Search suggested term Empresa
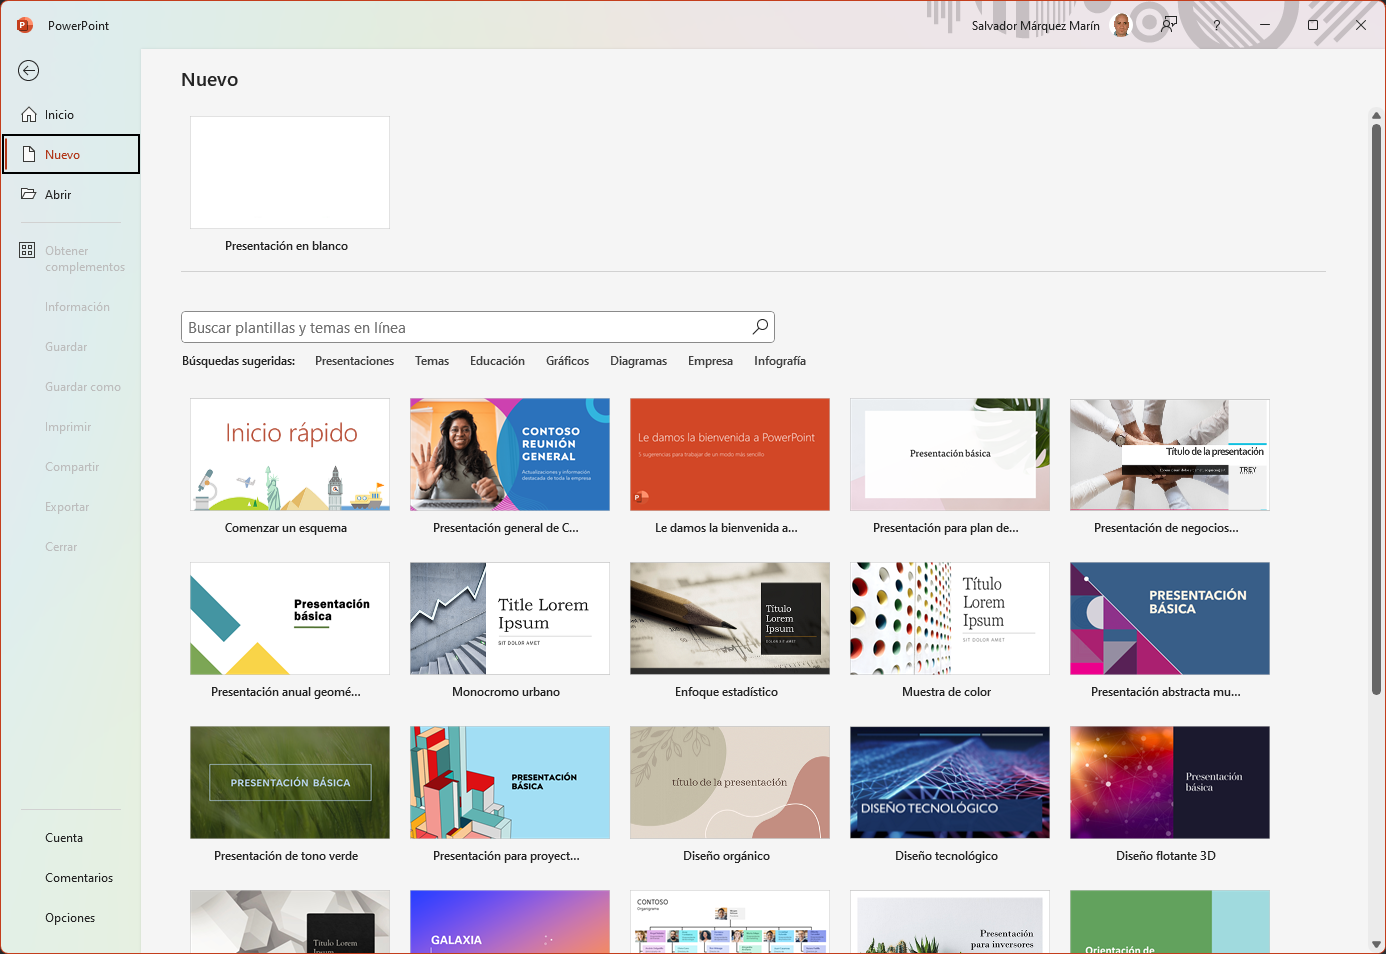Image resolution: width=1386 pixels, height=954 pixels. click(x=710, y=361)
